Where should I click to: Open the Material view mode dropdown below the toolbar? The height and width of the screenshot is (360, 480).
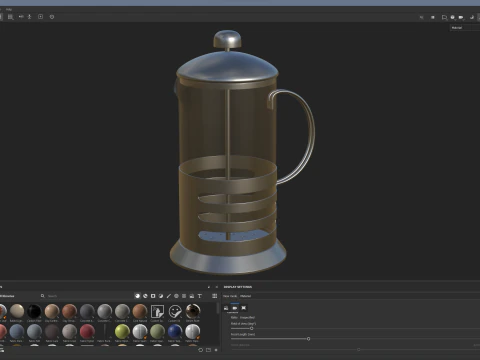tap(465, 28)
